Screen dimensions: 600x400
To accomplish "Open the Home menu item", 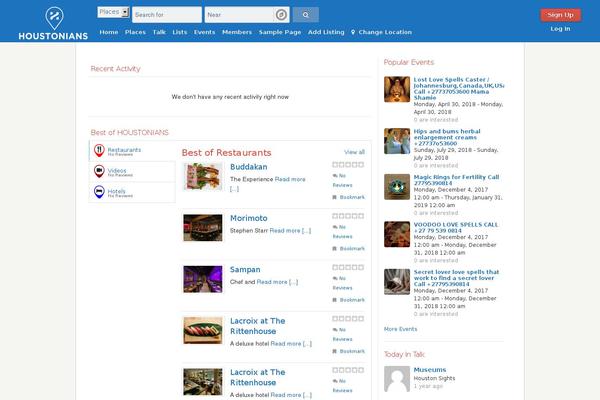I will pos(109,33).
